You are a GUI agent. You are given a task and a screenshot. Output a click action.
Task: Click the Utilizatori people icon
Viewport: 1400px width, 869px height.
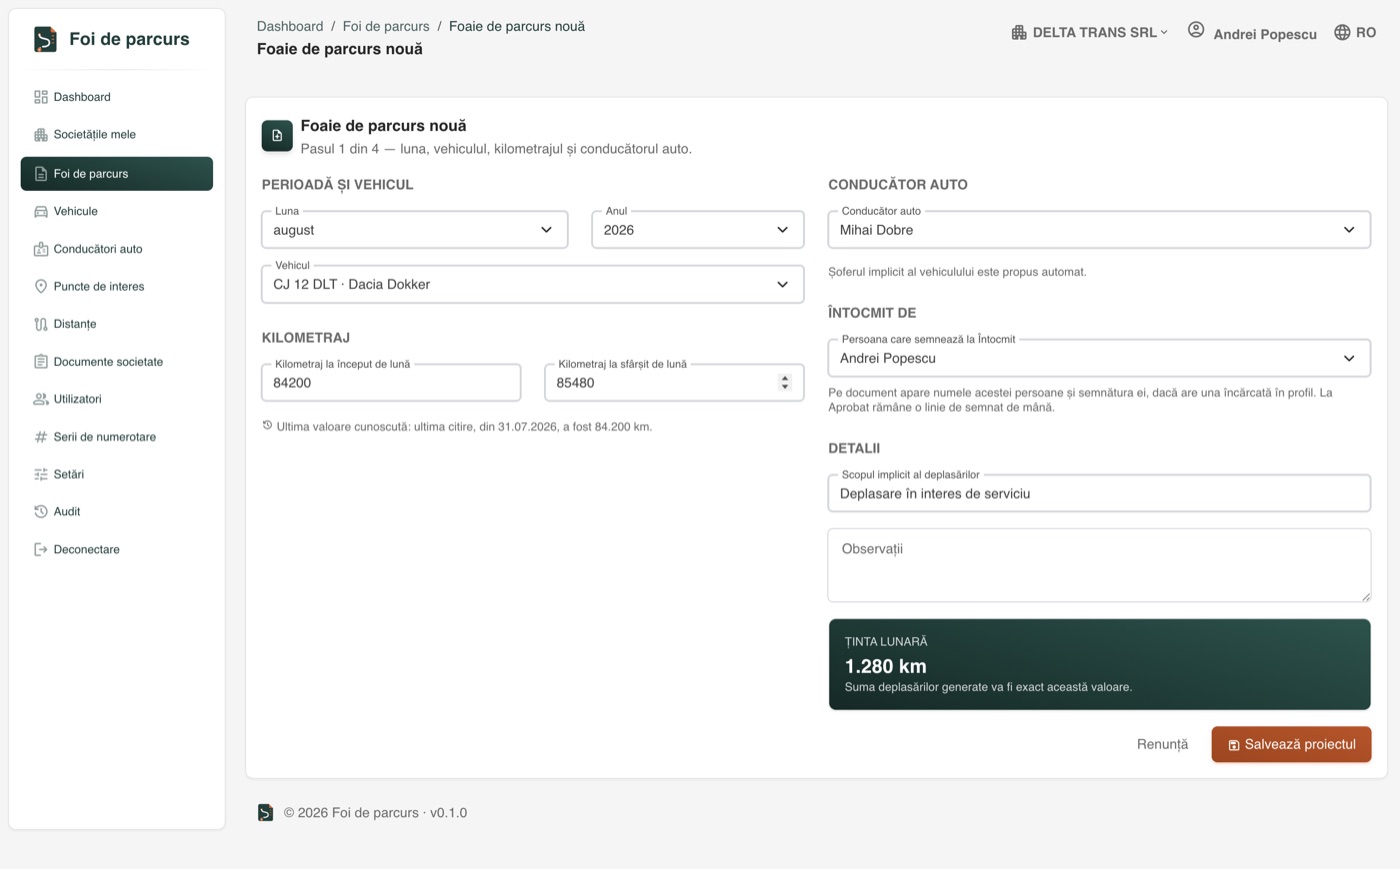click(x=41, y=399)
